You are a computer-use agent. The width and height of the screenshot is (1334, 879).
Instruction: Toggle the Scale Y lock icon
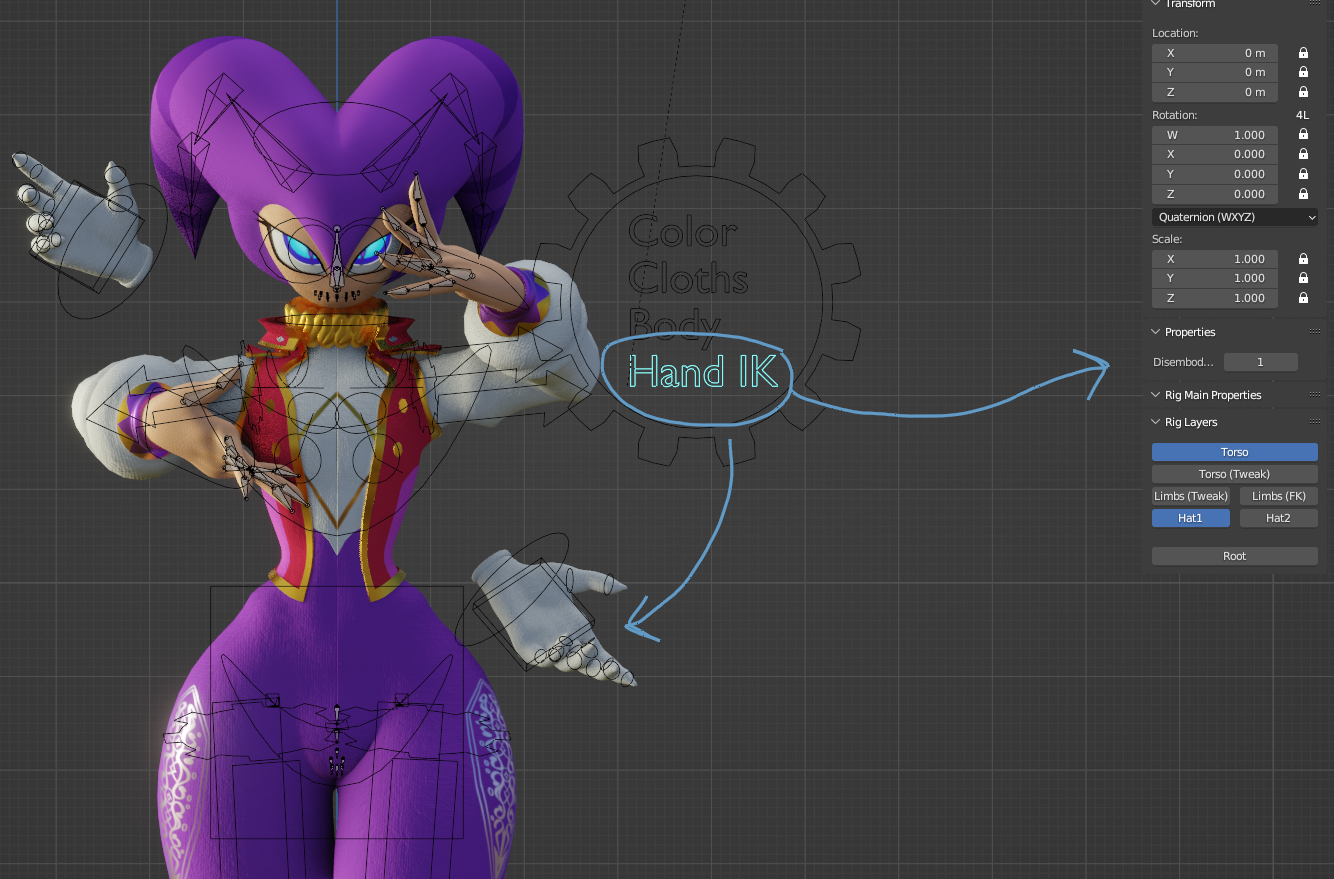[1303, 278]
